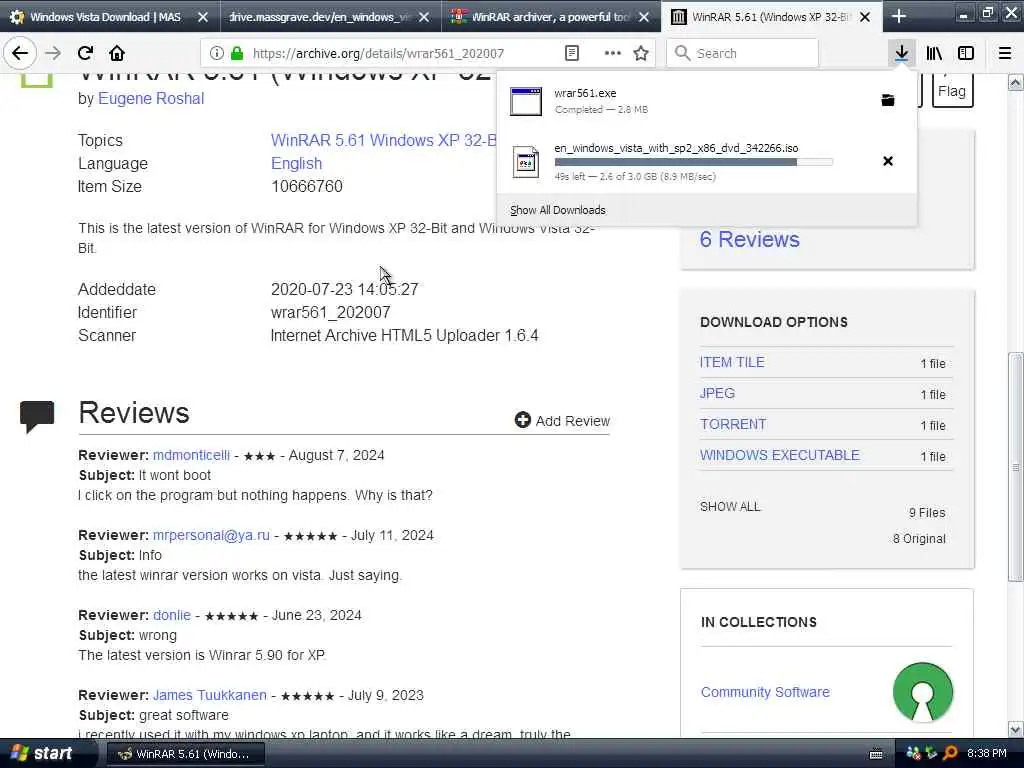The image size is (1024, 768).
Task: Select wrar561.exe completed download entry
Action: tap(707, 101)
